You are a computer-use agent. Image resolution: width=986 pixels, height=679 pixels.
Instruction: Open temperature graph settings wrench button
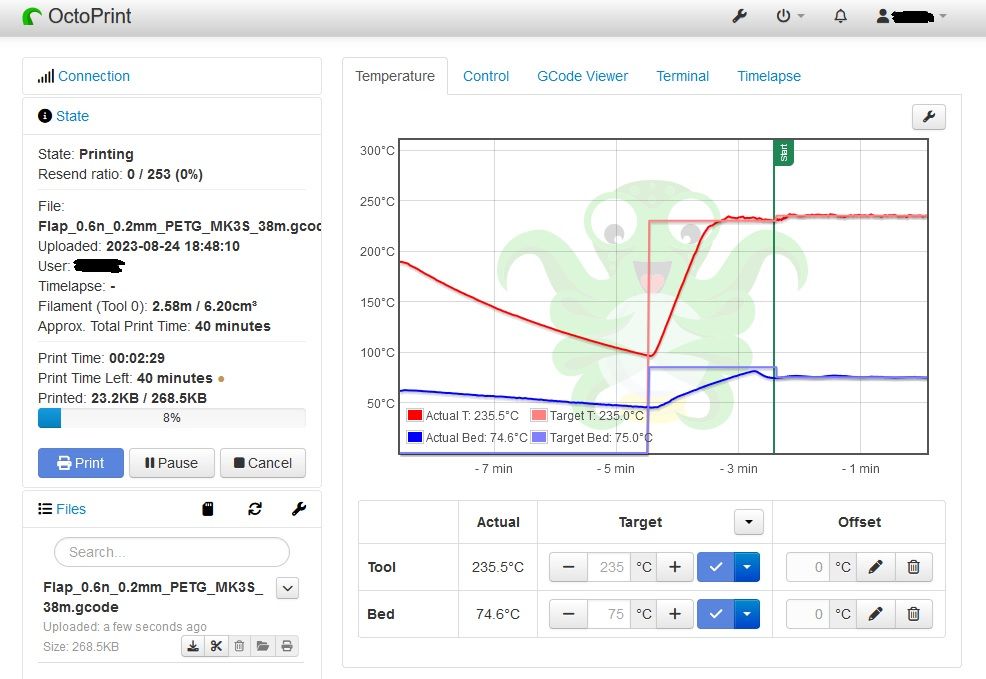[928, 117]
